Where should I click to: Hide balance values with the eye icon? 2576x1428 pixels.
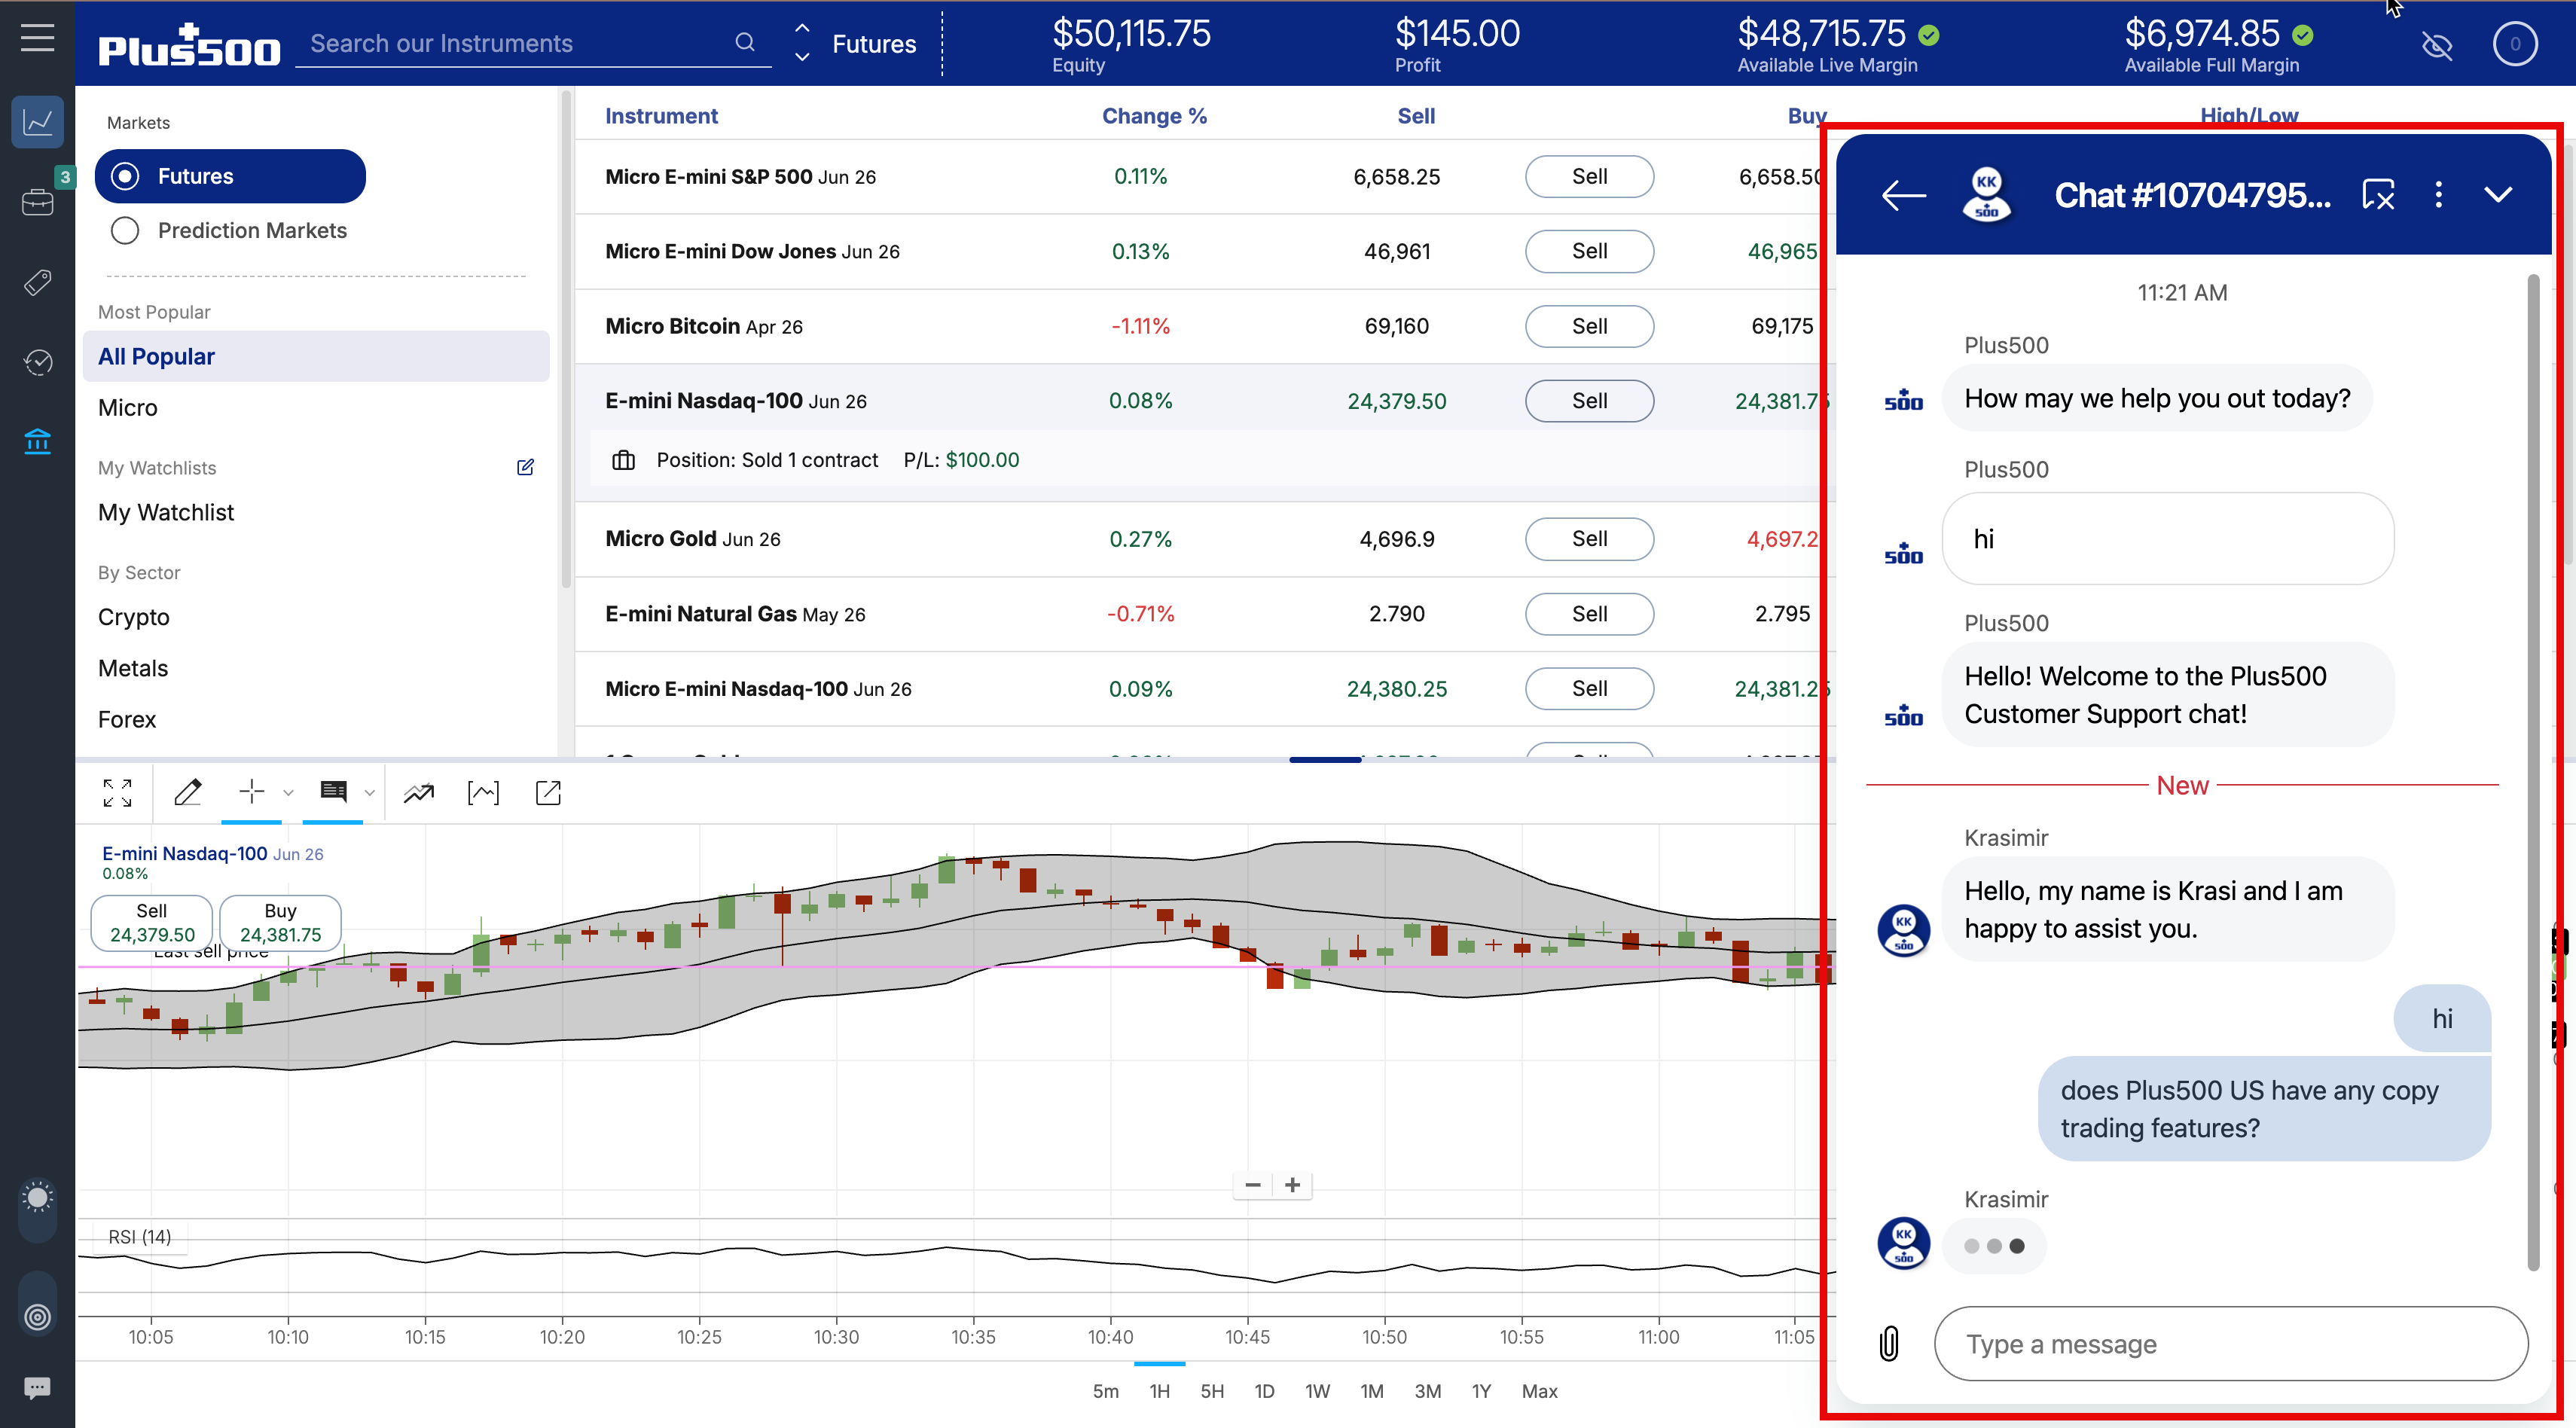(2437, 45)
